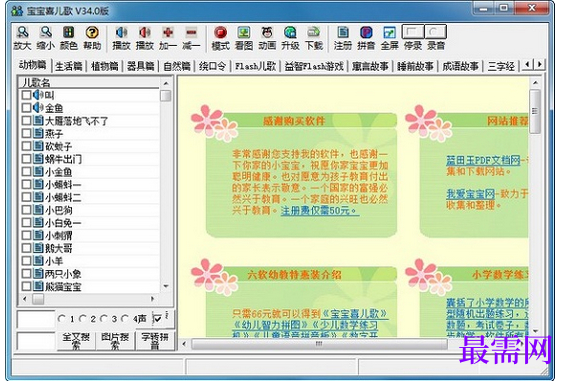
Task: Click the 注册 register icon
Action: click(x=343, y=33)
